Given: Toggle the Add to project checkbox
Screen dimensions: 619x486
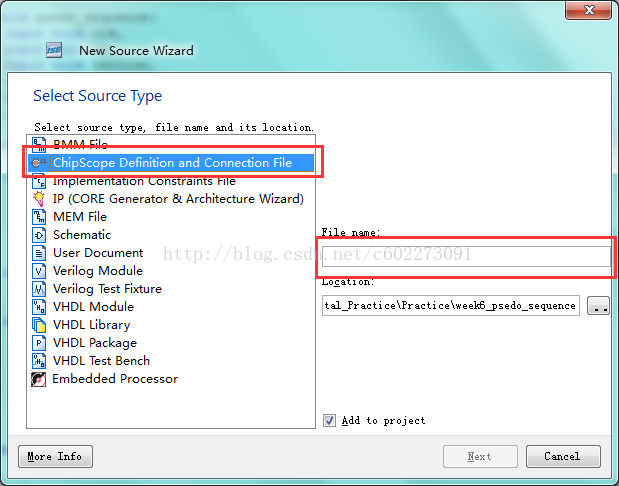Looking at the screenshot, I should pyautogui.click(x=329, y=420).
